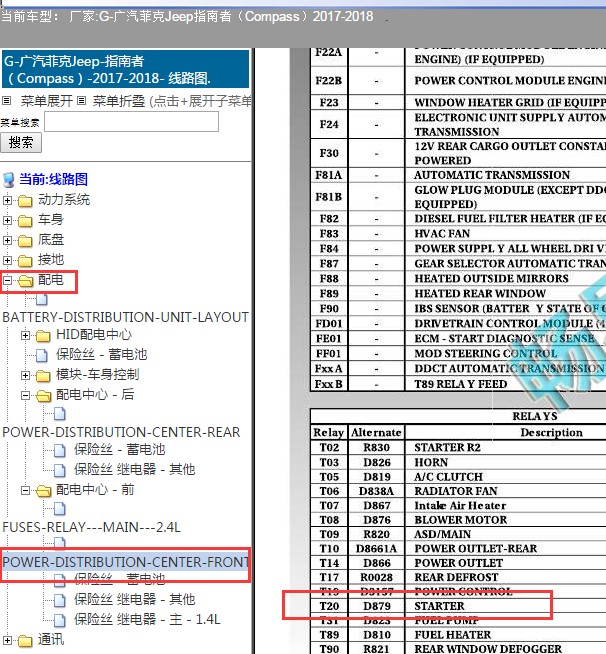Click 菜单折叠 to collapse all menus
606x654 pixels.
tap(119, 101)
